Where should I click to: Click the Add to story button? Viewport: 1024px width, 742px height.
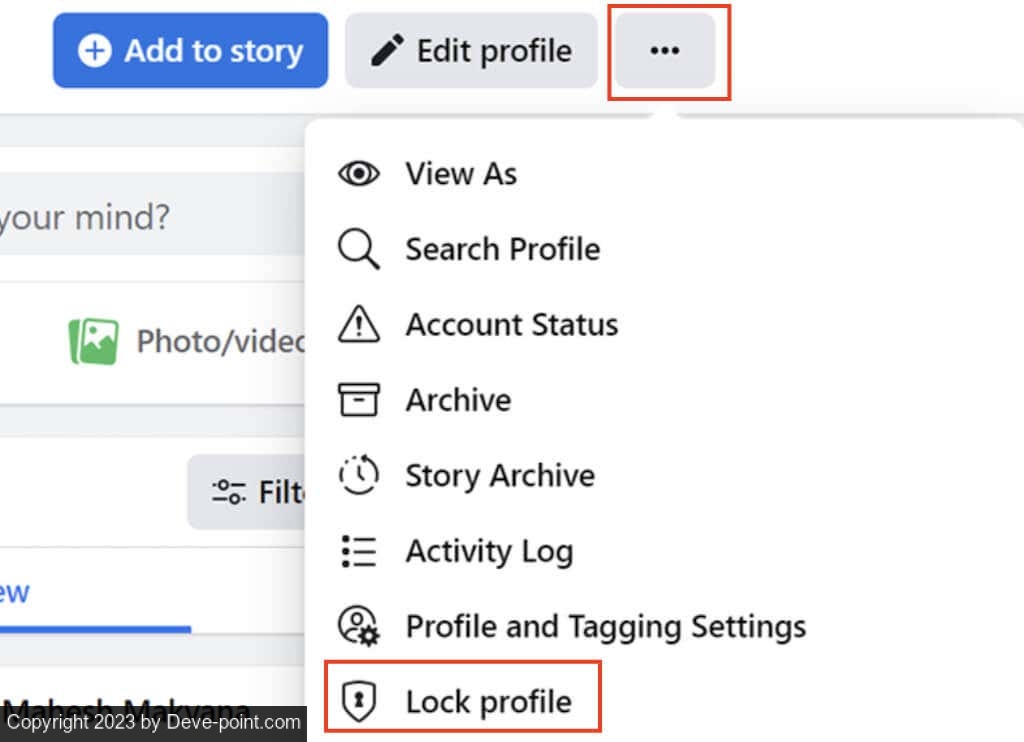tap(190, 50)
